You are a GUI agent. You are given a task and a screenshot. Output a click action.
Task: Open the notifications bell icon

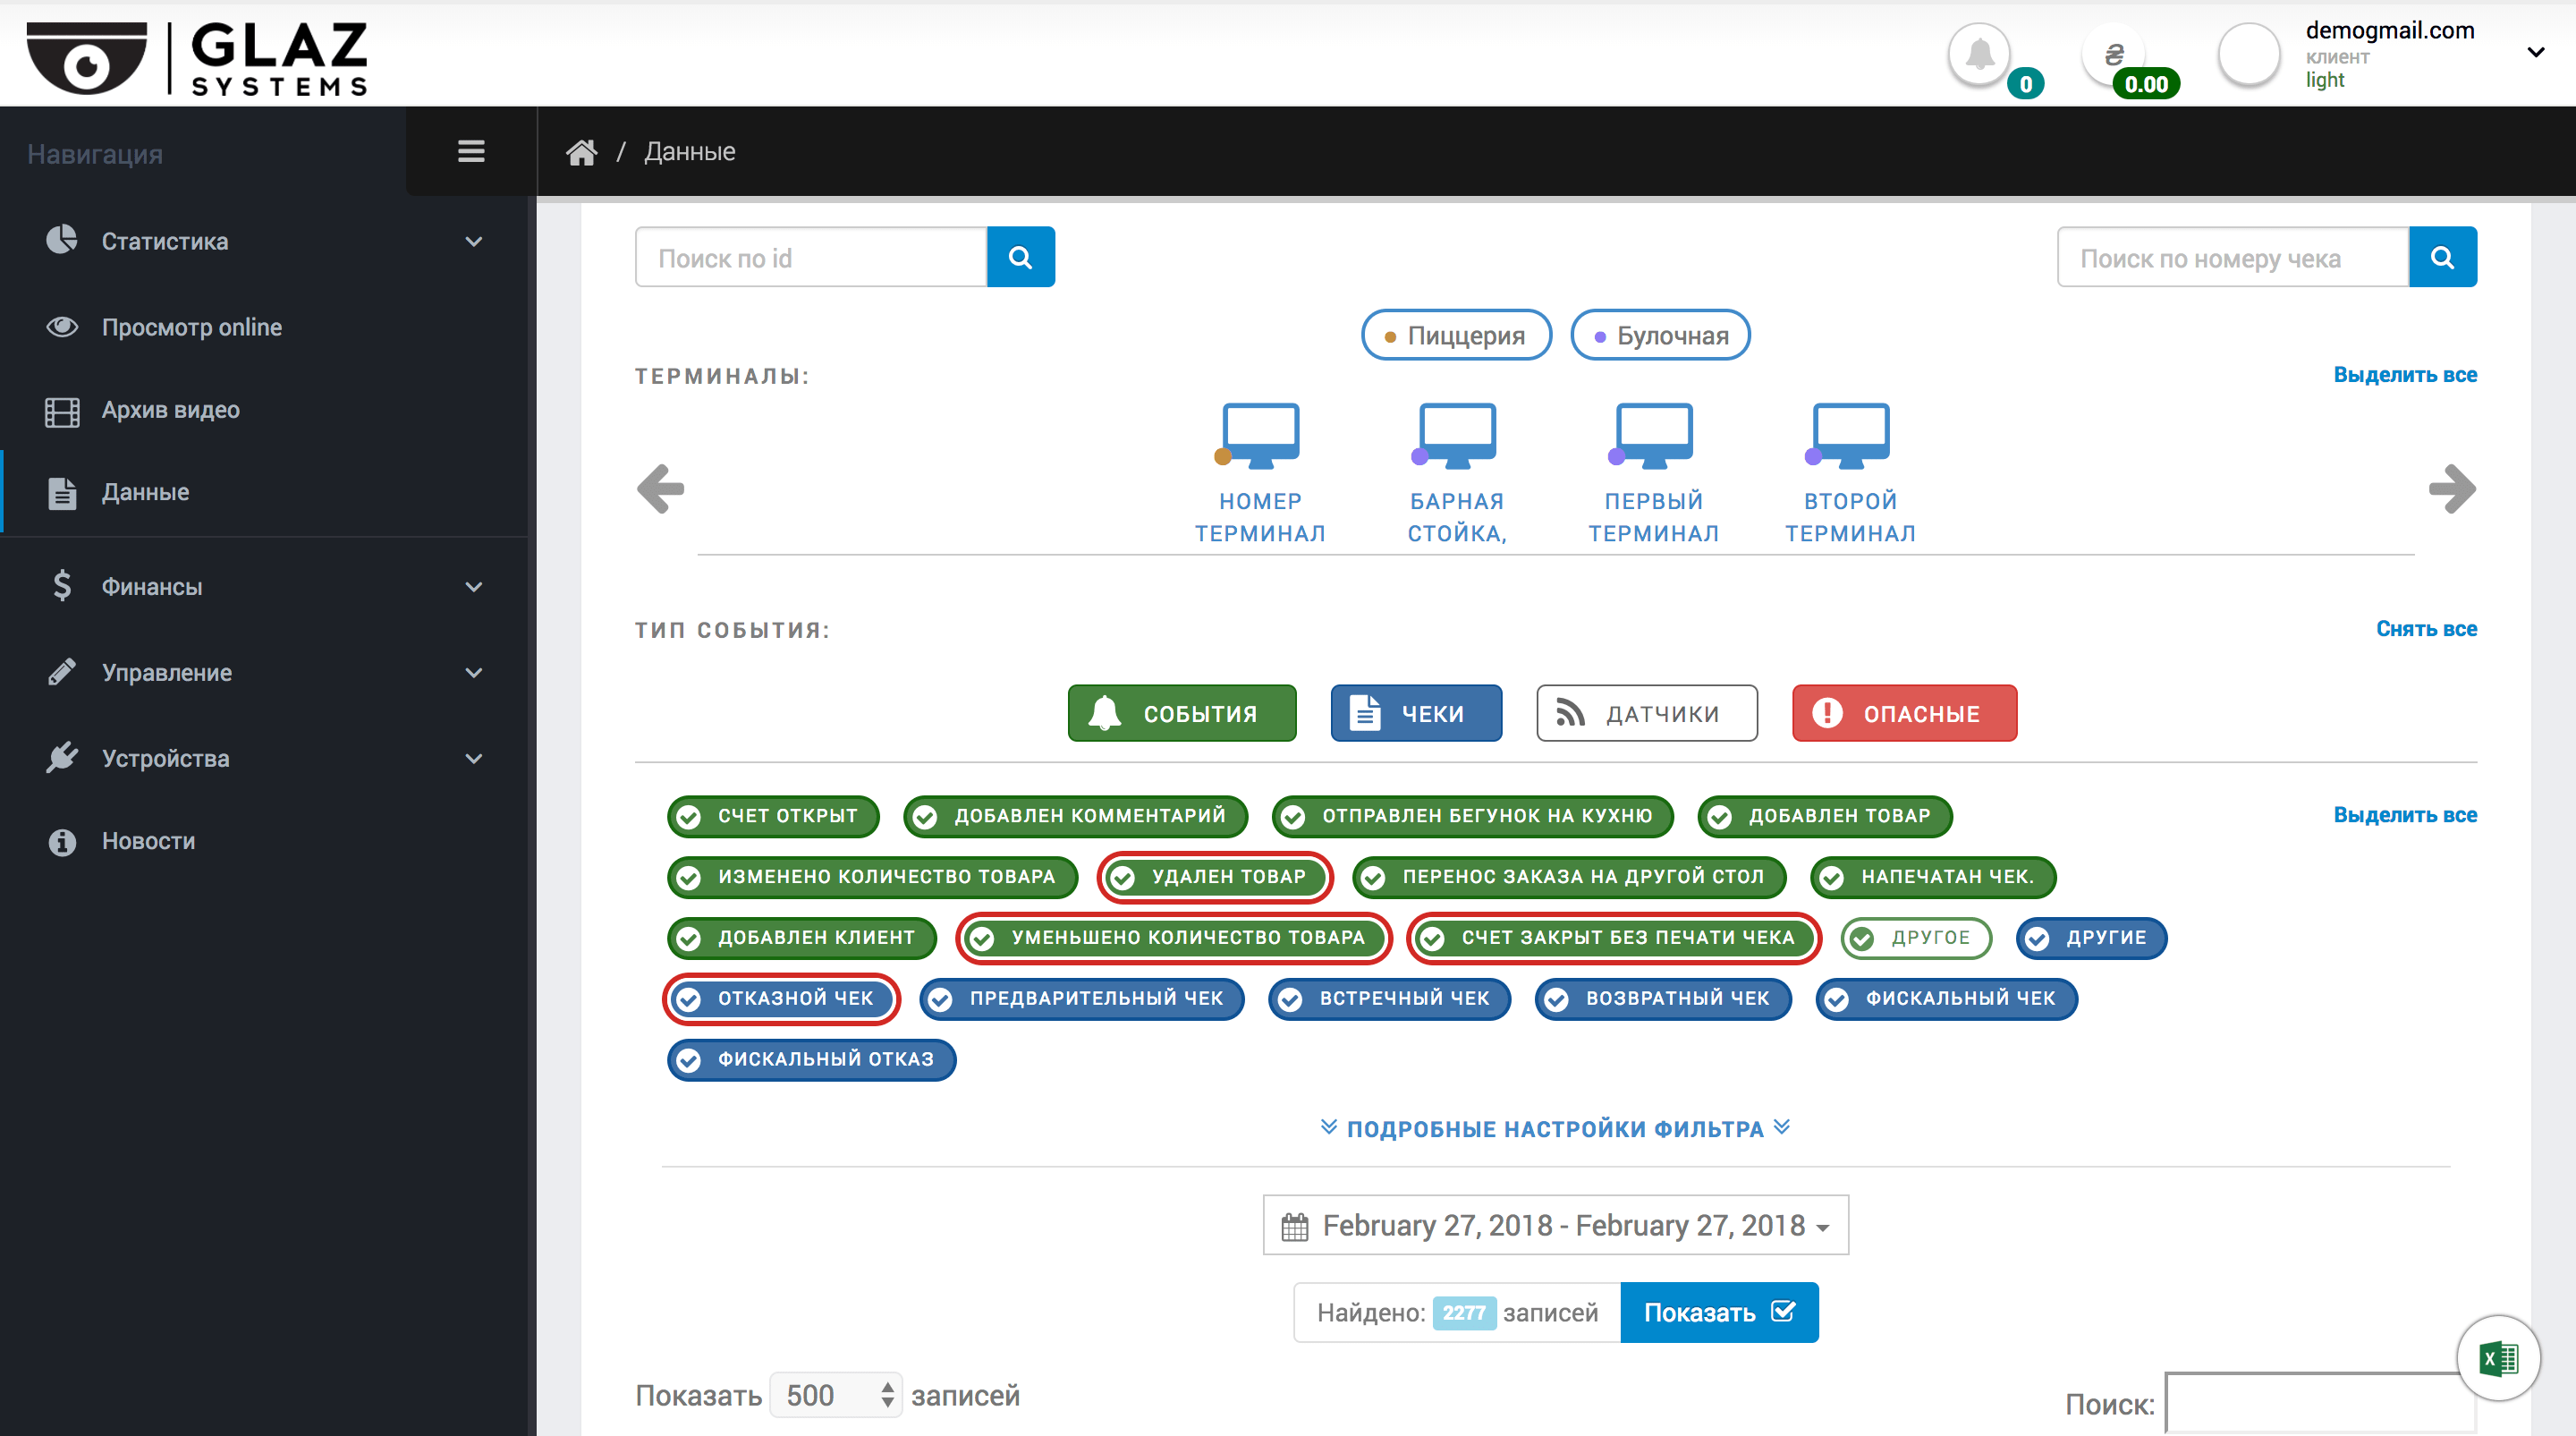1979,54
